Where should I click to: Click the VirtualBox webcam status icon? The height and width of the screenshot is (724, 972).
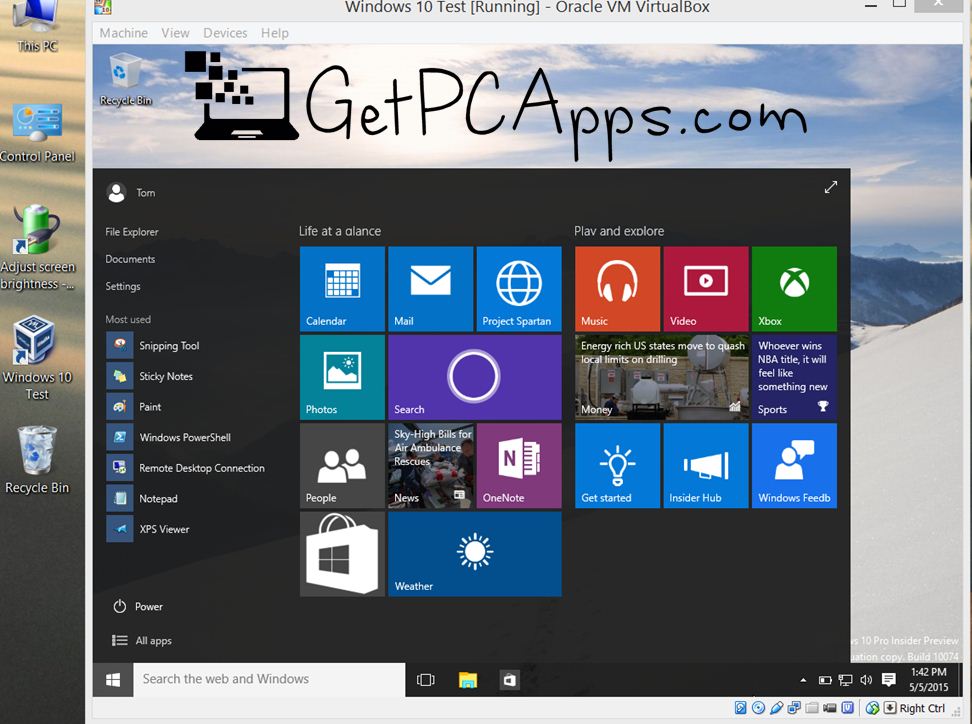(x=829, y=708)
